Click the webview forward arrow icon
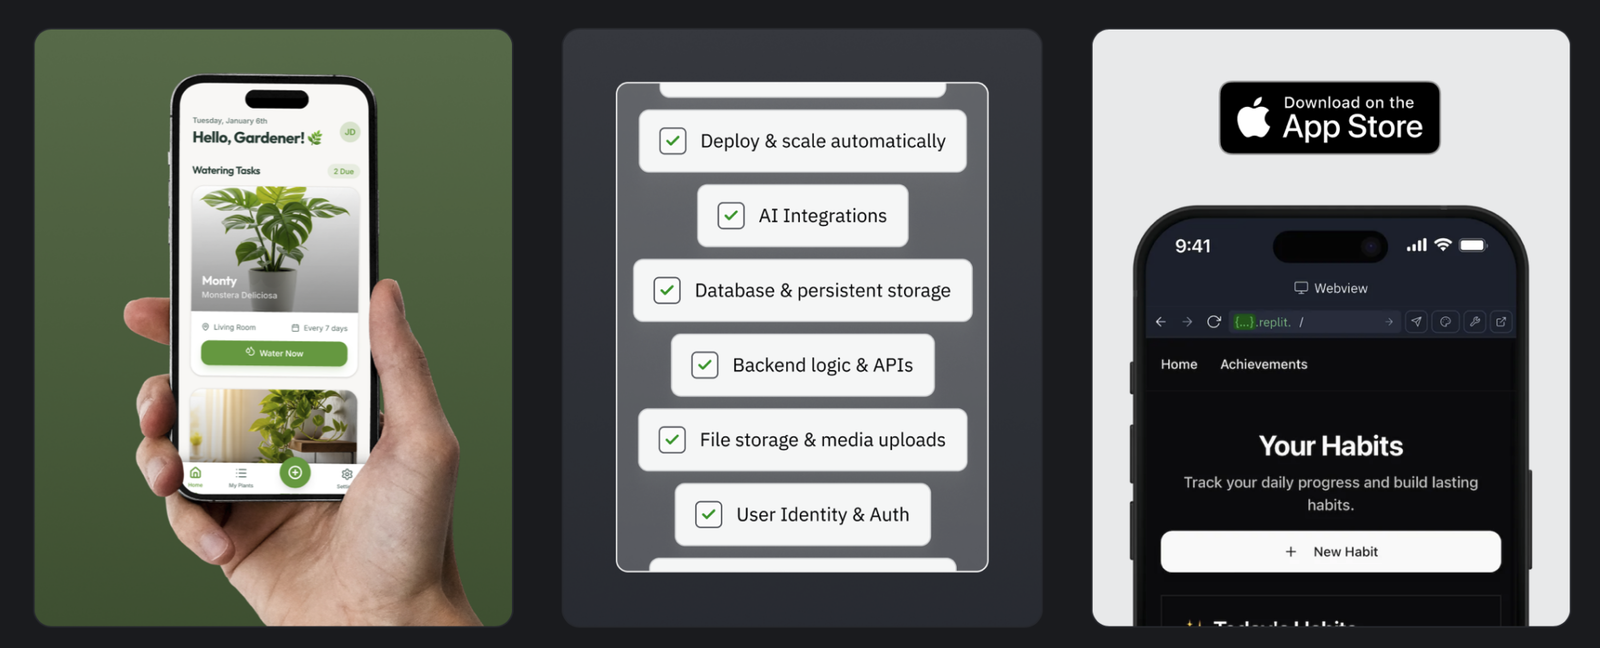The image size is (1600, 648). pos(1187,322)
